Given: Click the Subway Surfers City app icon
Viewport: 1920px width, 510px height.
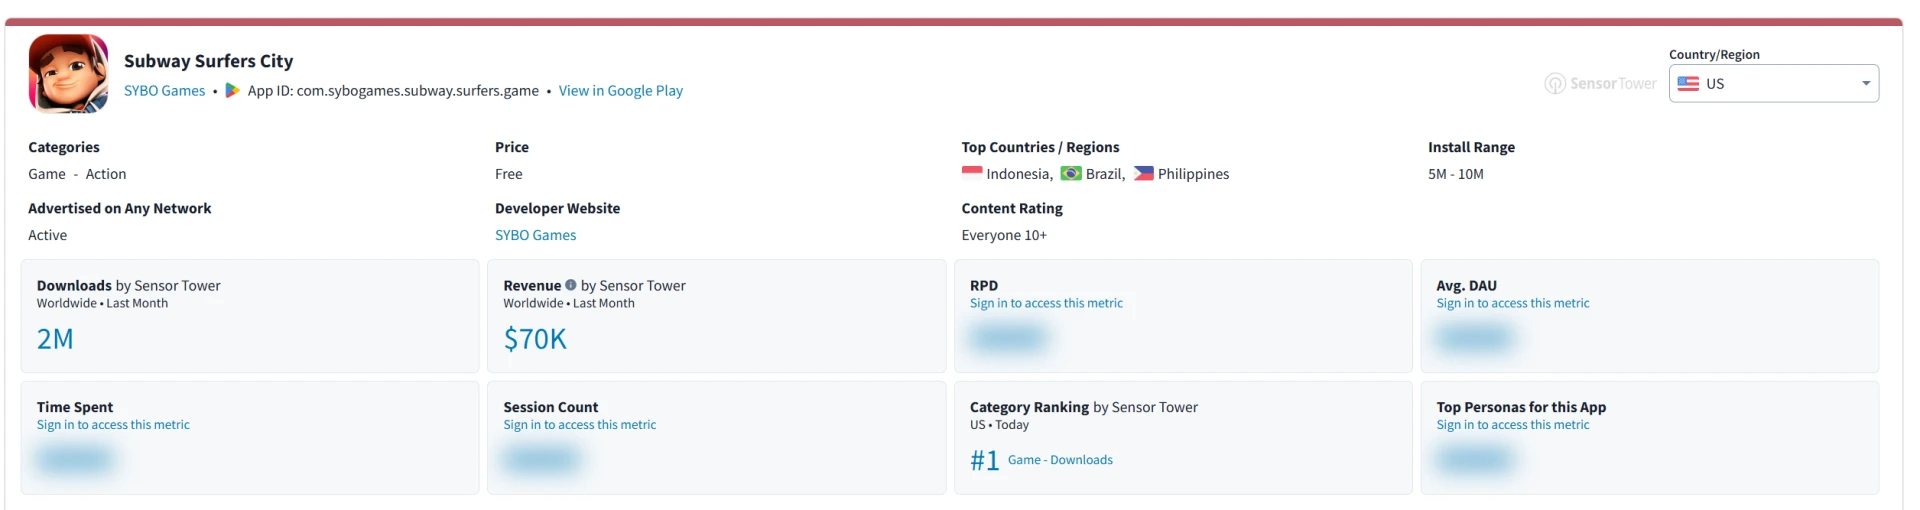Looking at the screenshot, I should 69,74.
